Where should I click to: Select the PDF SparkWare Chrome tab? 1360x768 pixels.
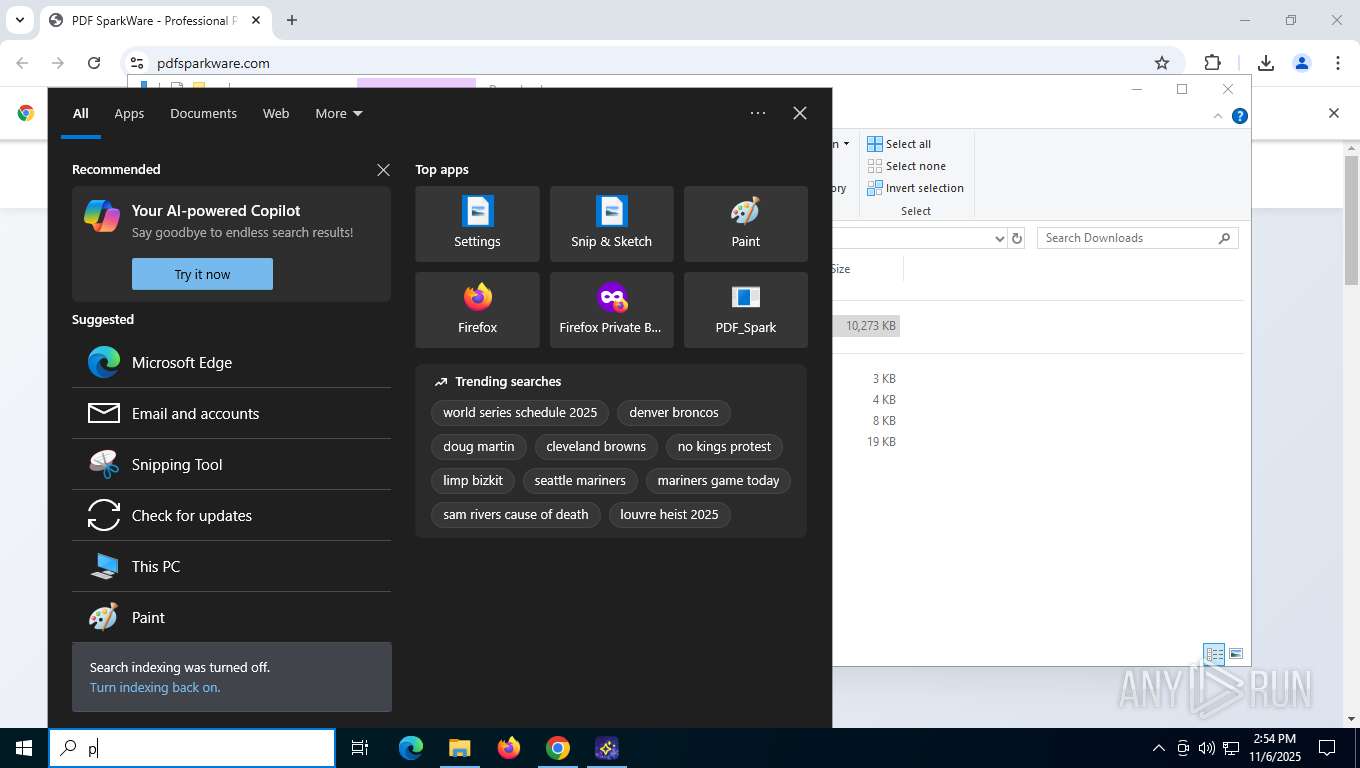(x=155, y=20)
